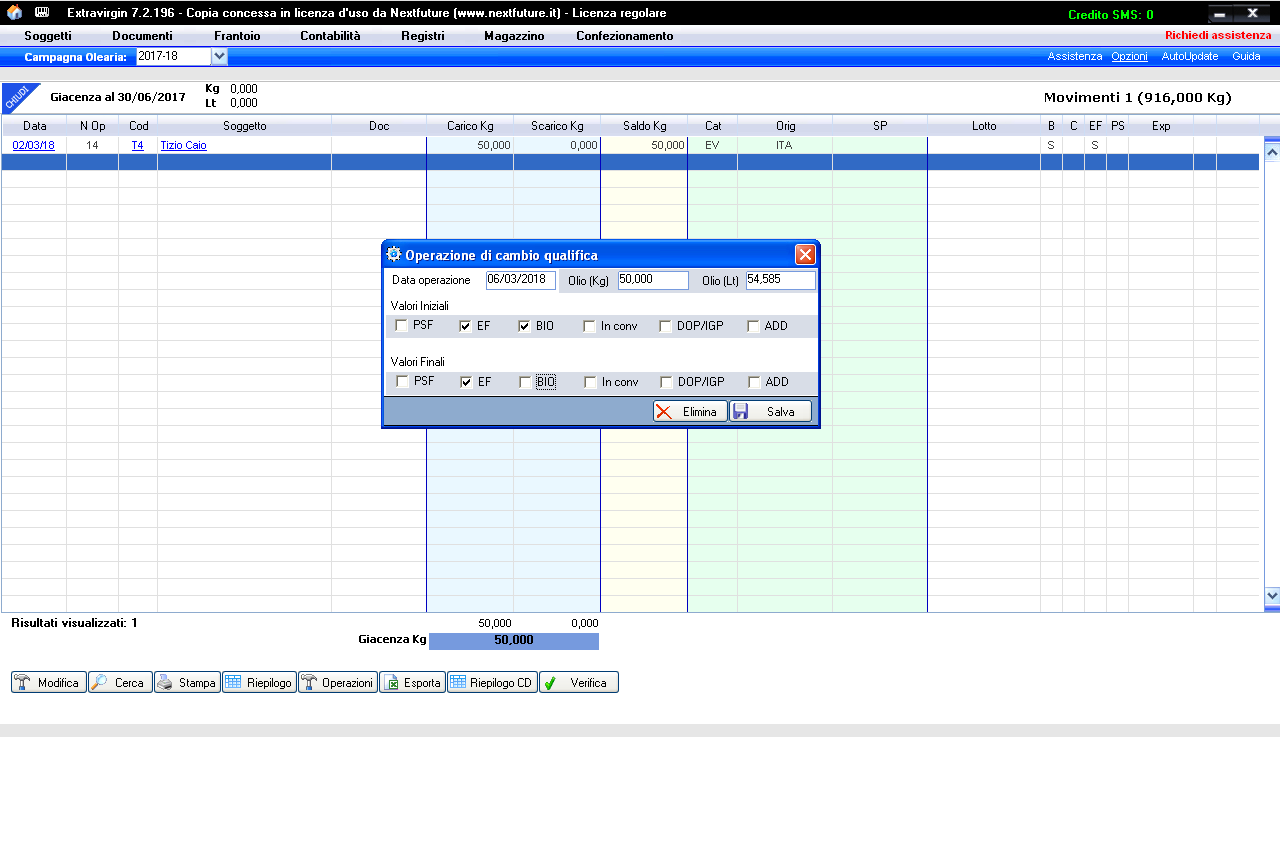1280x842 pixels.
Task: Open date link 02/03/18
Action: pyautogui.click(x=33, y=145)
